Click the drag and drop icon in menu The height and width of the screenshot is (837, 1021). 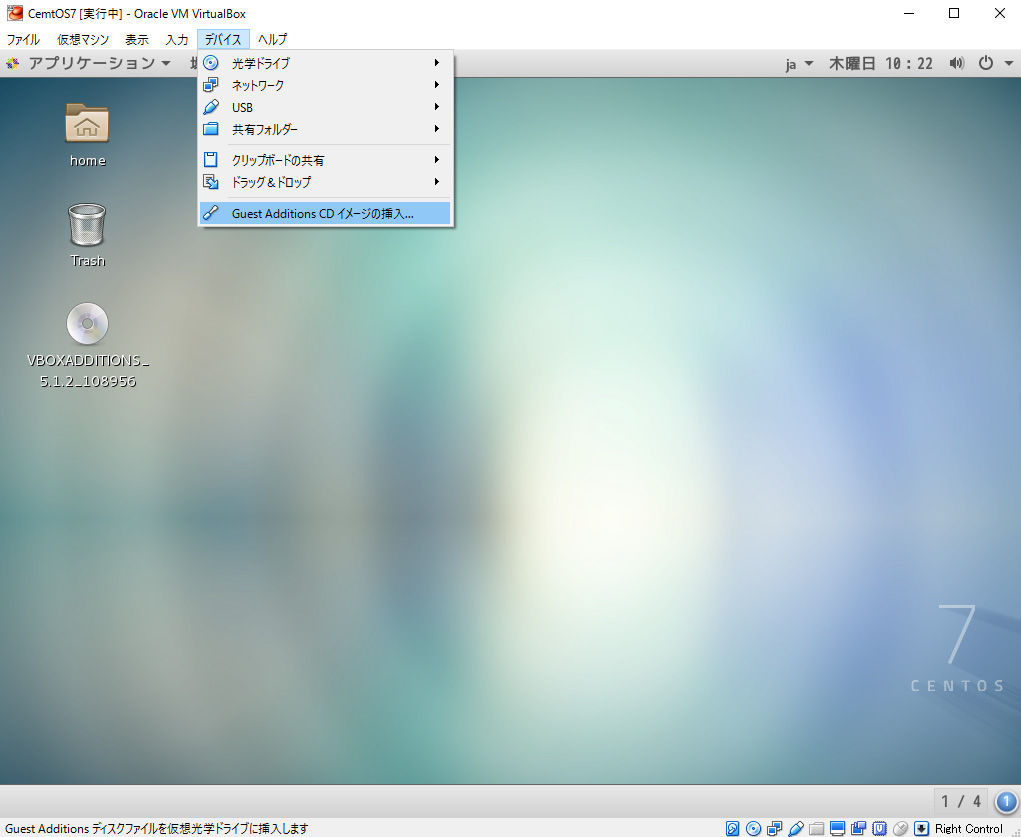210,182
